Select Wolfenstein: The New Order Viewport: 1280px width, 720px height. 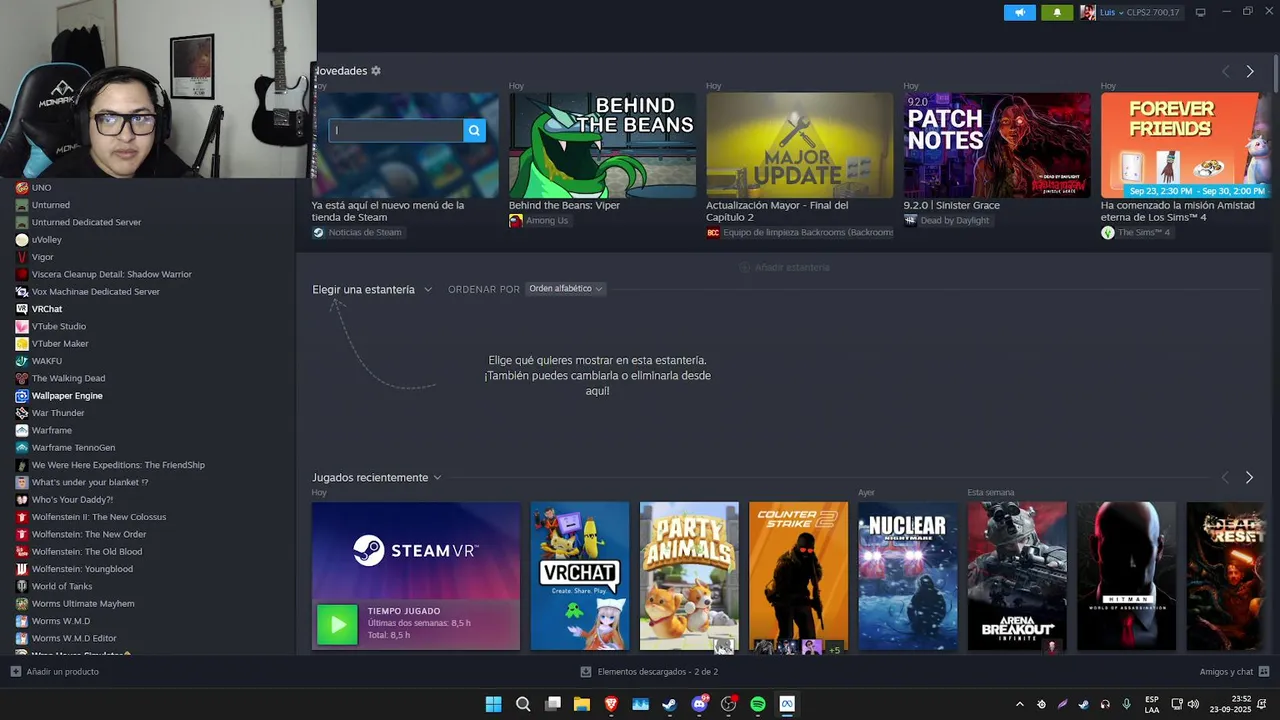click(88, 534)
